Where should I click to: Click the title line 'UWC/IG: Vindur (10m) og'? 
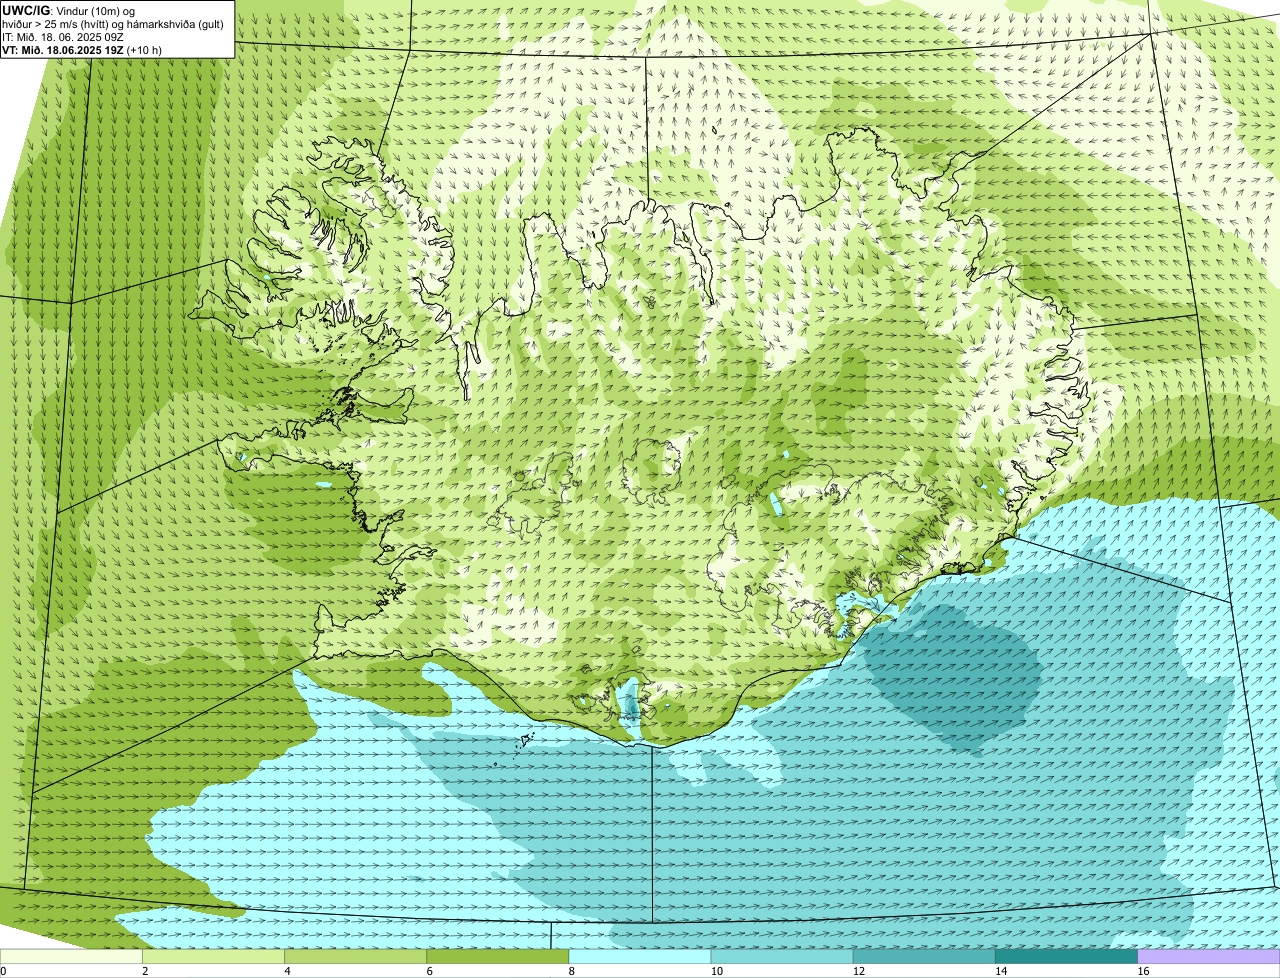(x=68, y=11)
